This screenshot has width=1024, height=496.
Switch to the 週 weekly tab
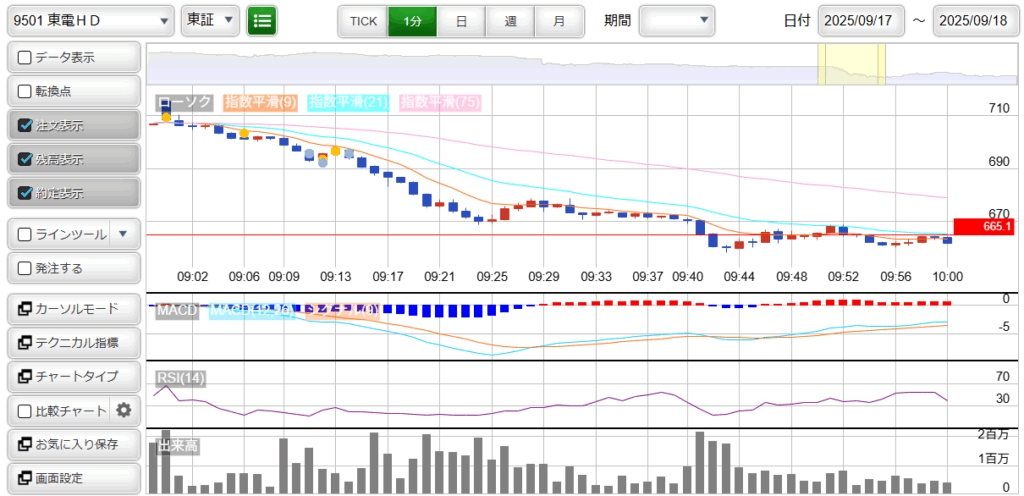click(510, 21)
